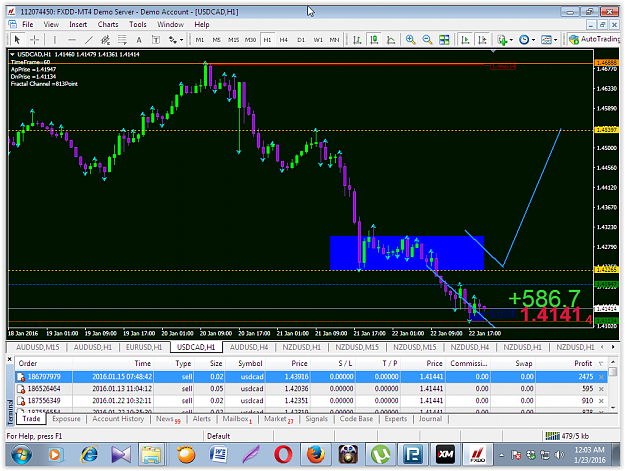This screenshot has width=625, height=471.
Task: Select order row 187556349
Action: point(311,400)
